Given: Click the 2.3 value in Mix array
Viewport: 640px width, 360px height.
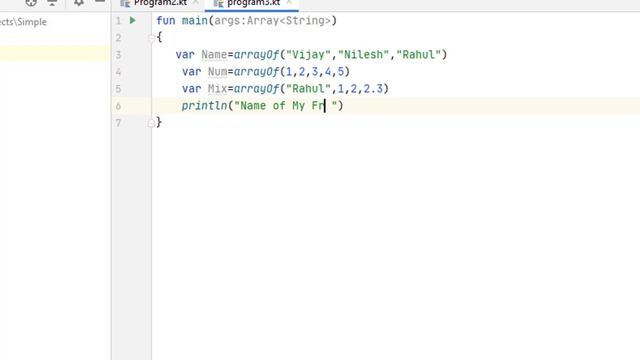Looking at the screenshot, I should click(373, 89).
